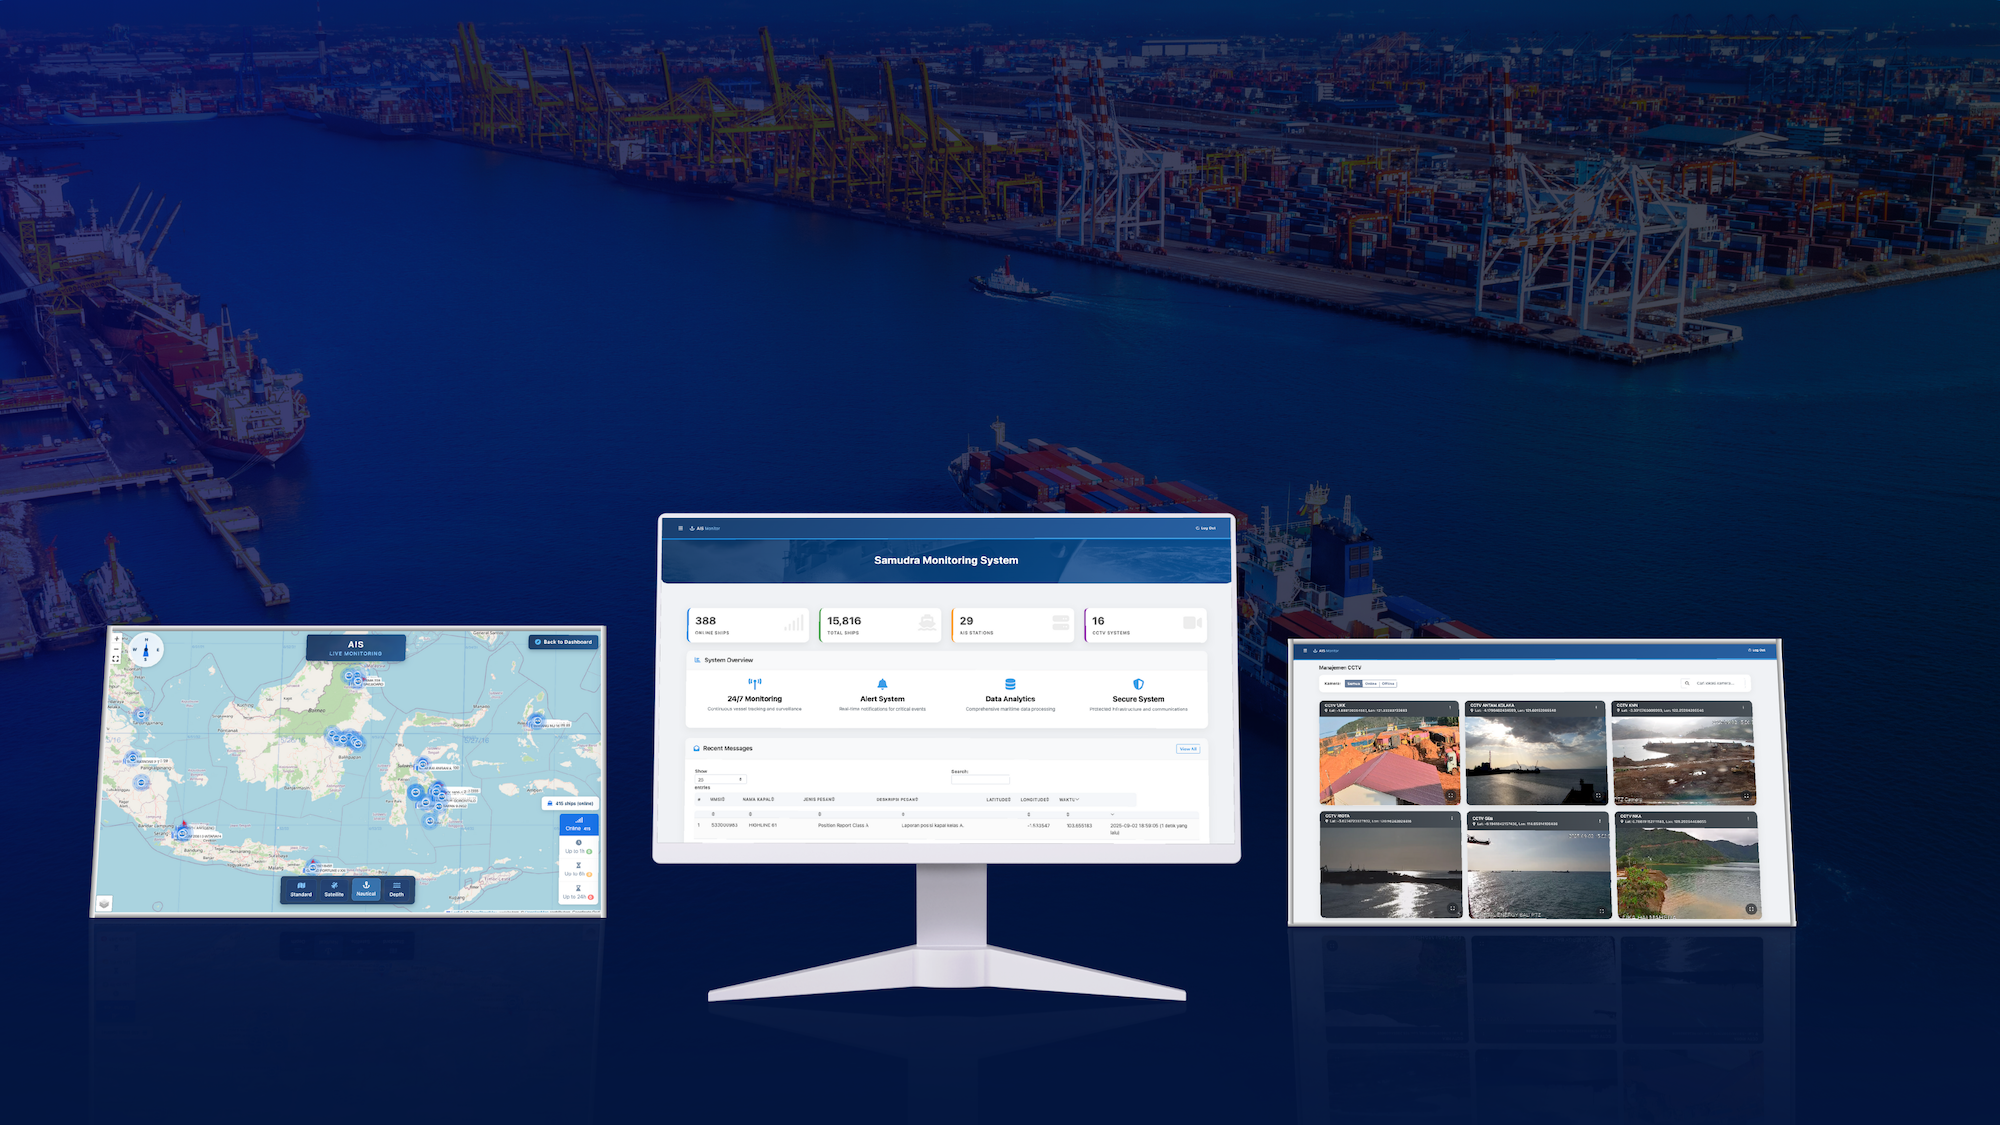Open 'View All' in Recent Messages
This screenshot has width=2000, height=1125.
point(1189,749)
